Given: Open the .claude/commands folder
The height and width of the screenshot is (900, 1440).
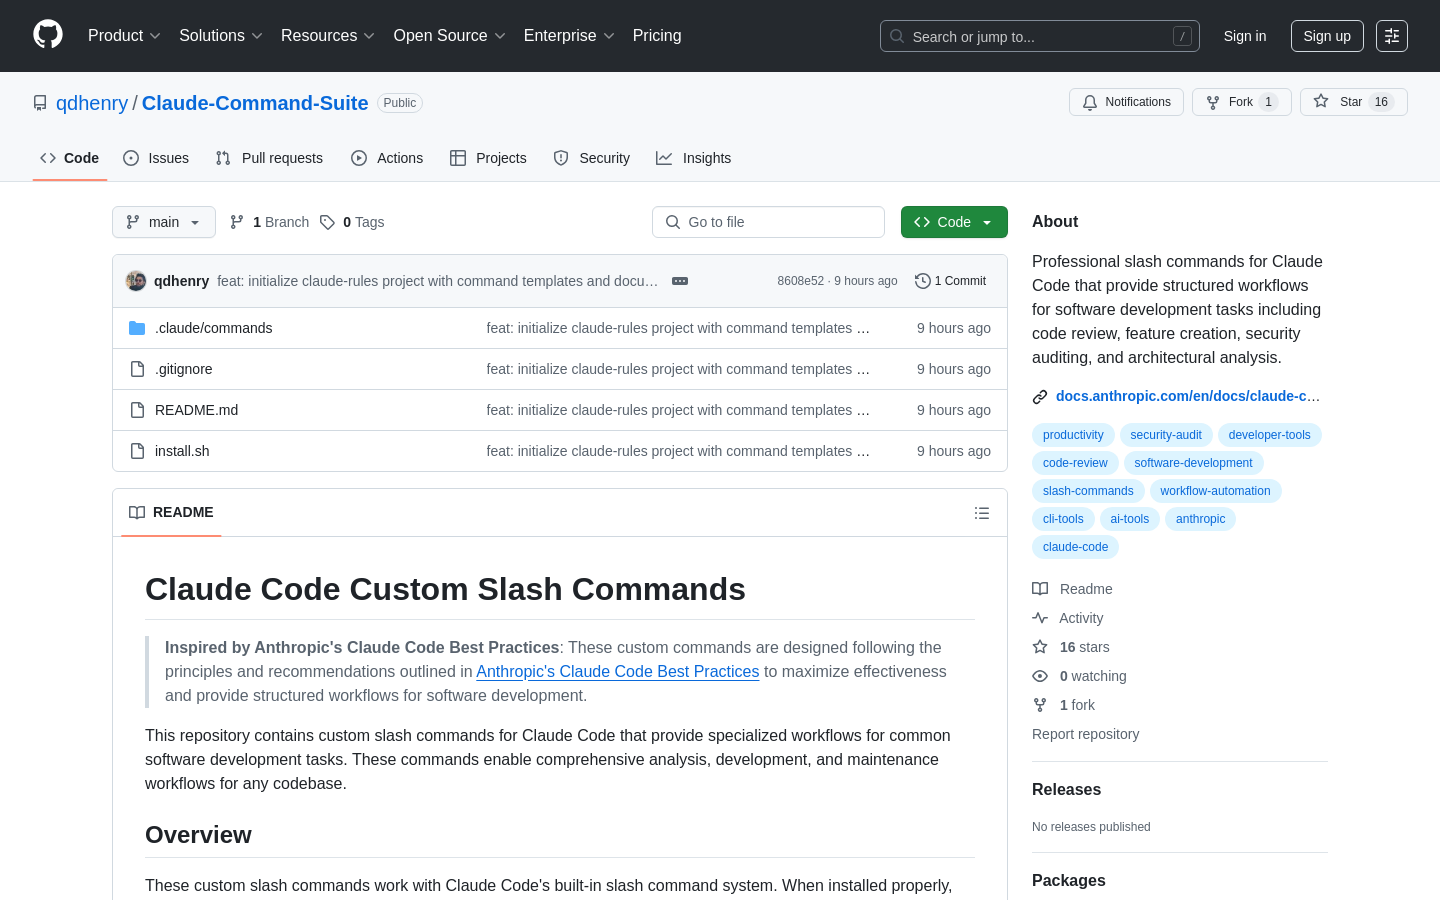Looking at the screenshot, I should (213, 328).
